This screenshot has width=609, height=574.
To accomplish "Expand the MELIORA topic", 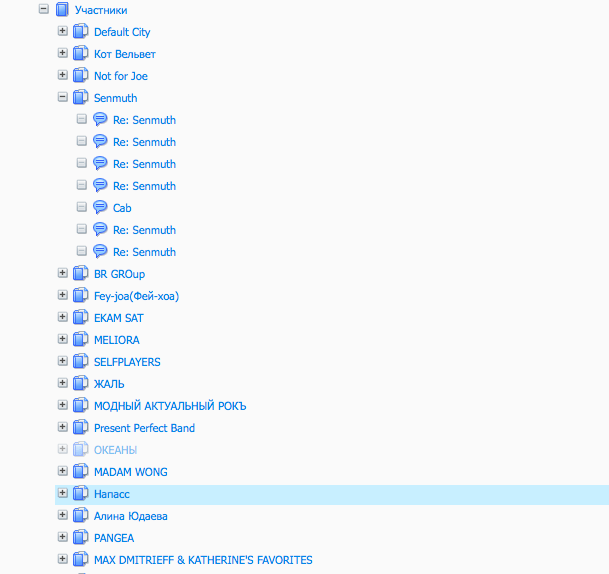I will pyautogui.click(x=63, y=339).
